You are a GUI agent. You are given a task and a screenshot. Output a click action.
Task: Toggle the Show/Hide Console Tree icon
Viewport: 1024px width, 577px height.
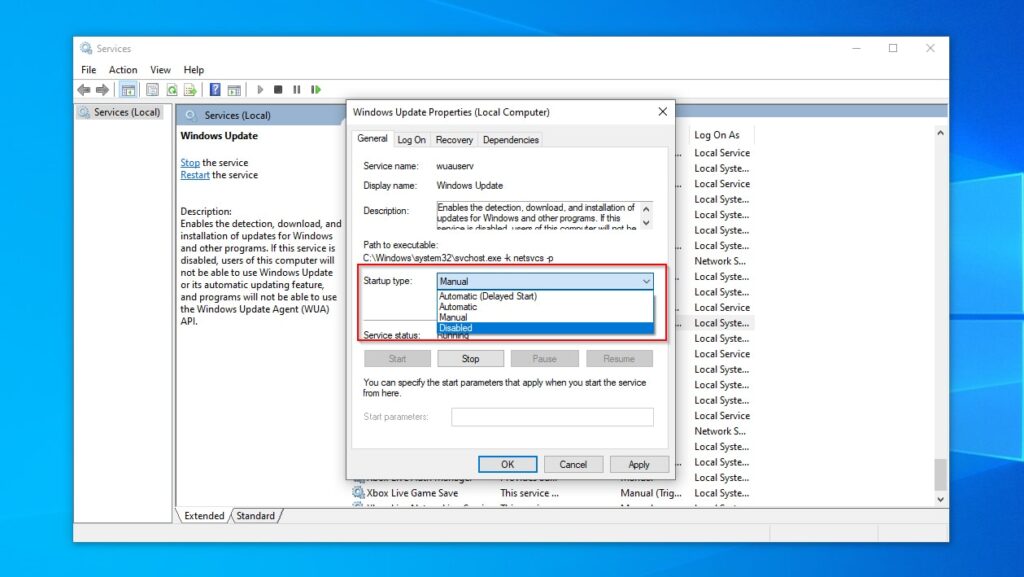click(x=129, y=89)
